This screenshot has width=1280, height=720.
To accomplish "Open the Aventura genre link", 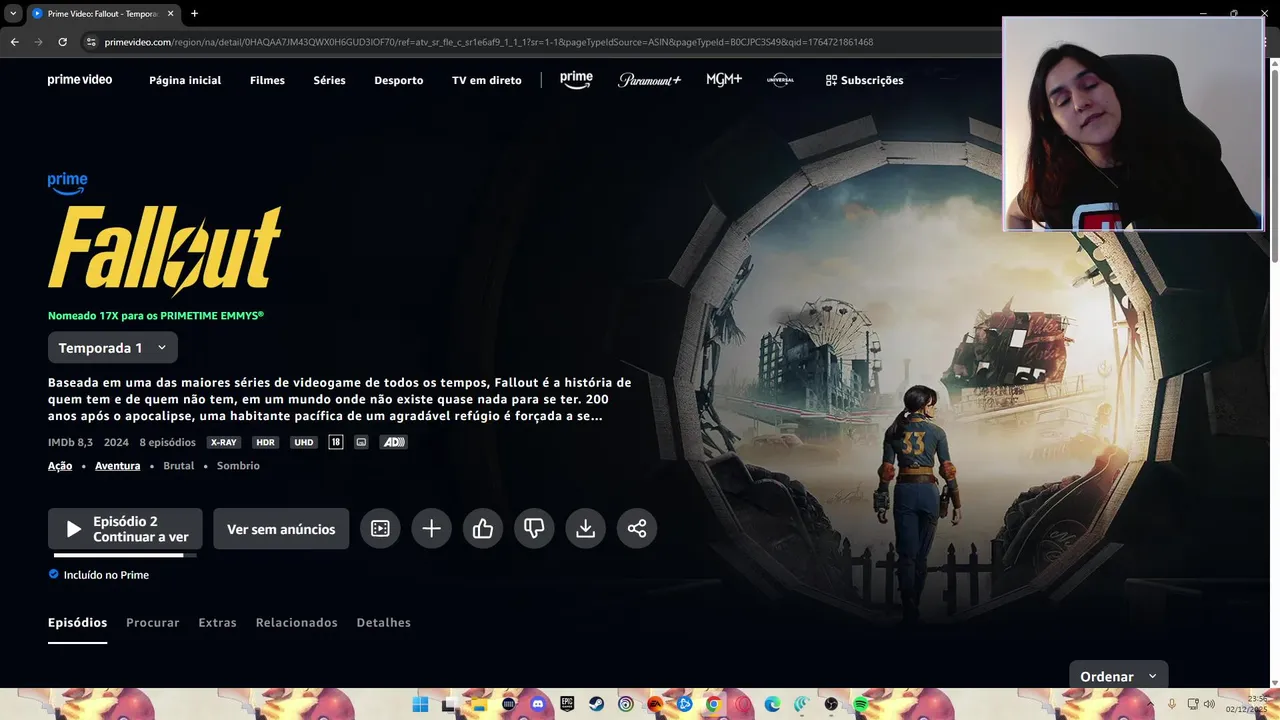I will [x=117, y=466].
